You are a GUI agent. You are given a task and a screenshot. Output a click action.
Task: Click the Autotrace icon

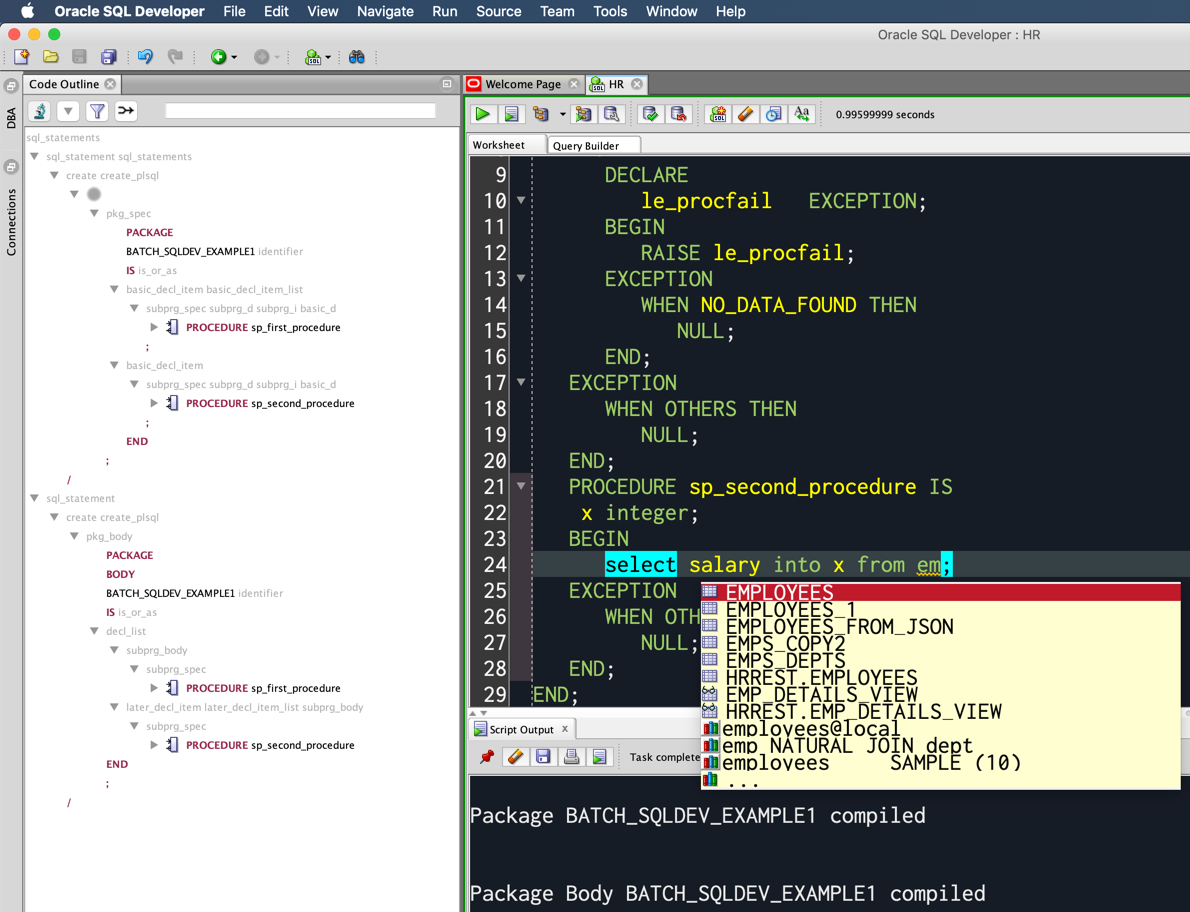[x=583, y=114]
